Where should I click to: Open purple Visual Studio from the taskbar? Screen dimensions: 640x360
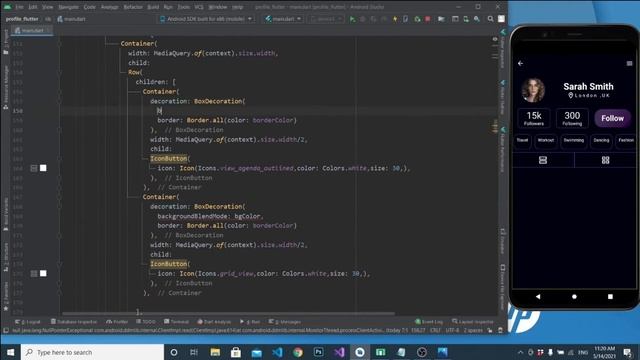[x=339, y=352]
